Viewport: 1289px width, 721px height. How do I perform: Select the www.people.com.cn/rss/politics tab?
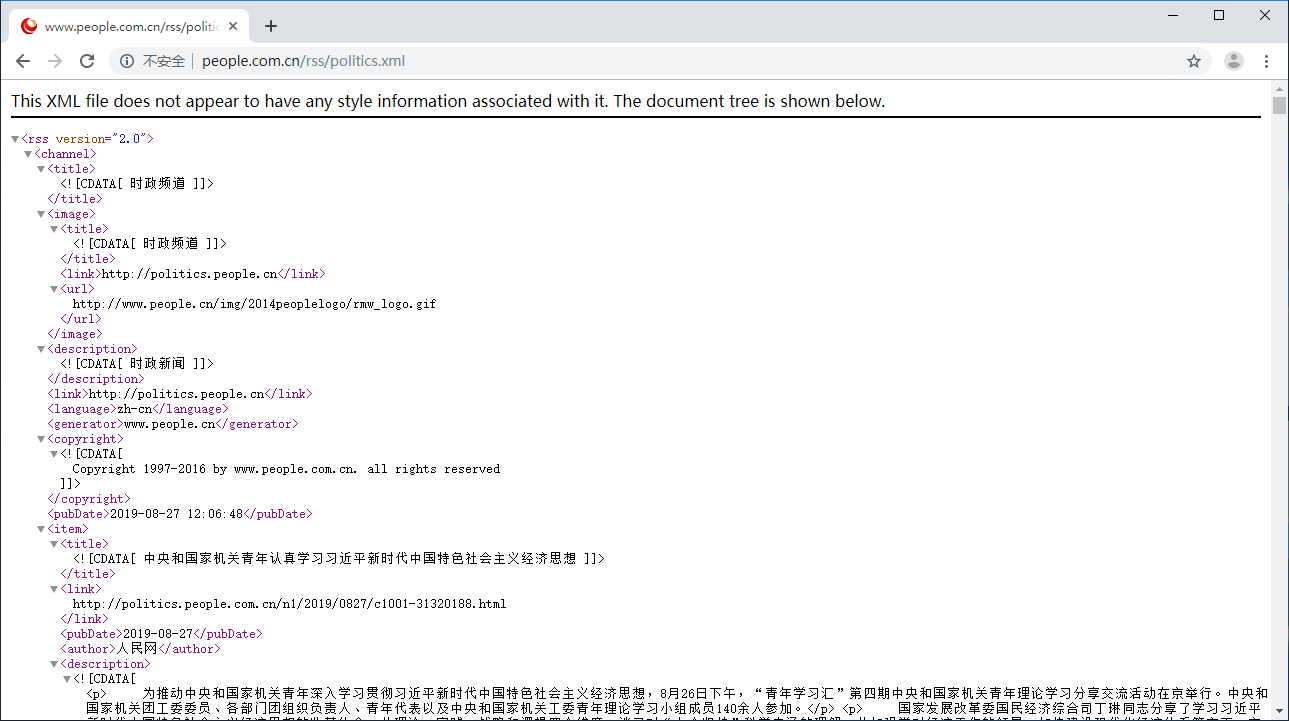[x=130, y=27]
